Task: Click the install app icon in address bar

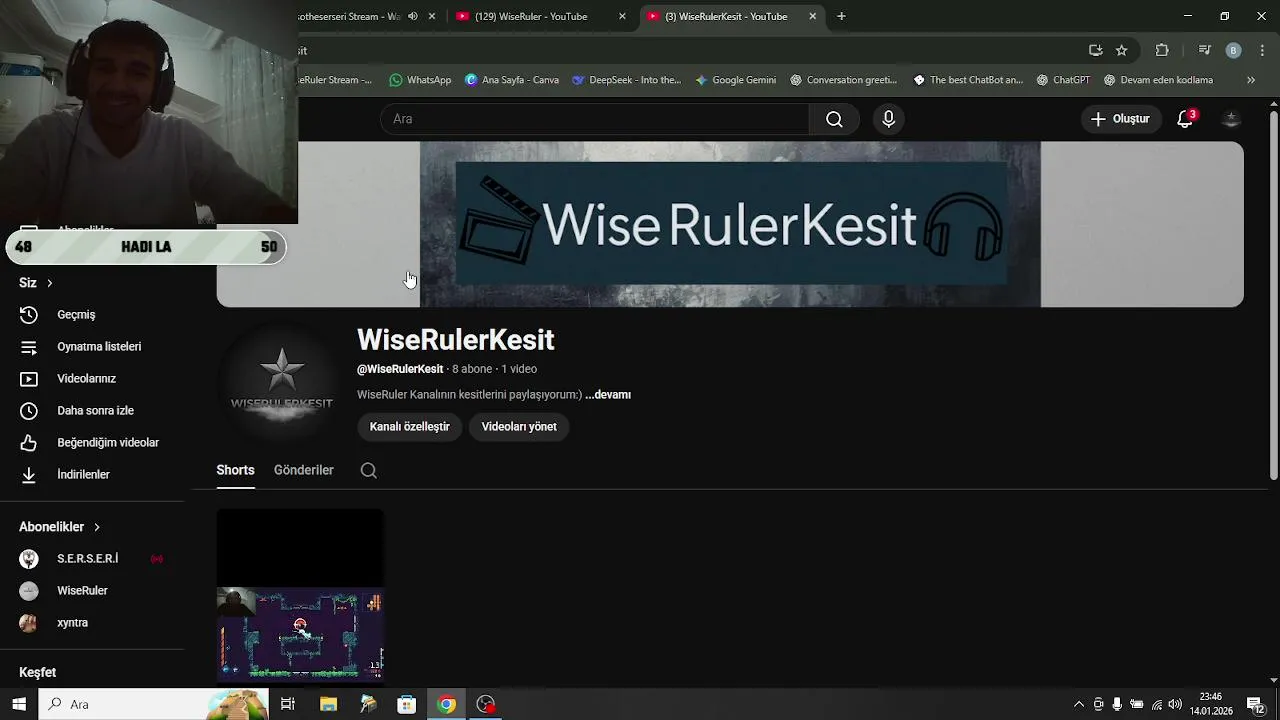Action: [x=1096, y=51]
